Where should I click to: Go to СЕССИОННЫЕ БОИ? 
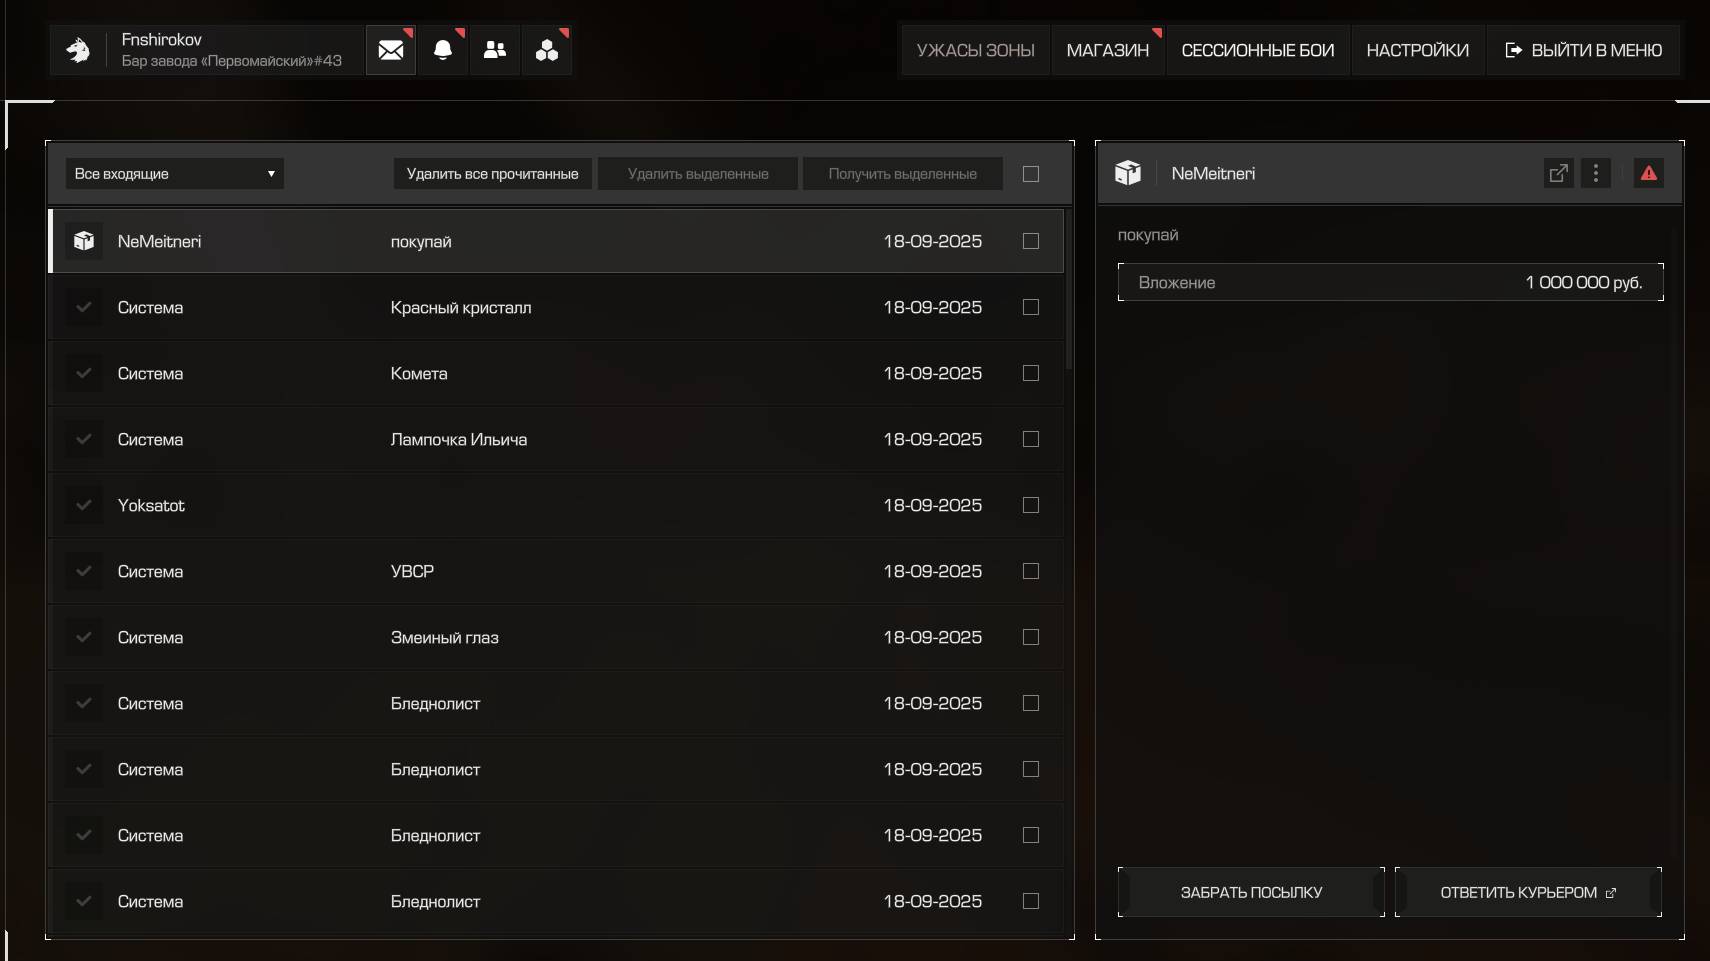point(1258,50)
